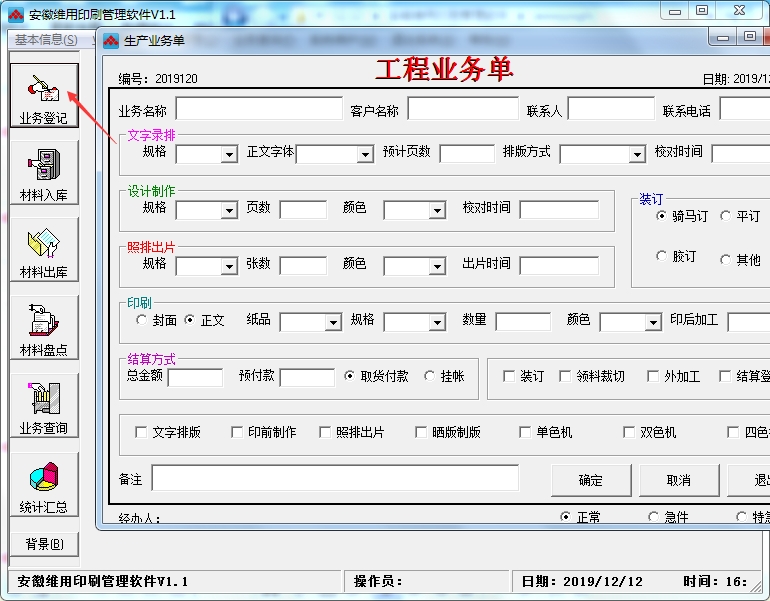Open the 材料出库 sidebar icon
Image resolution: width=770 pixels, height=601 pixels.
point(43,251)
